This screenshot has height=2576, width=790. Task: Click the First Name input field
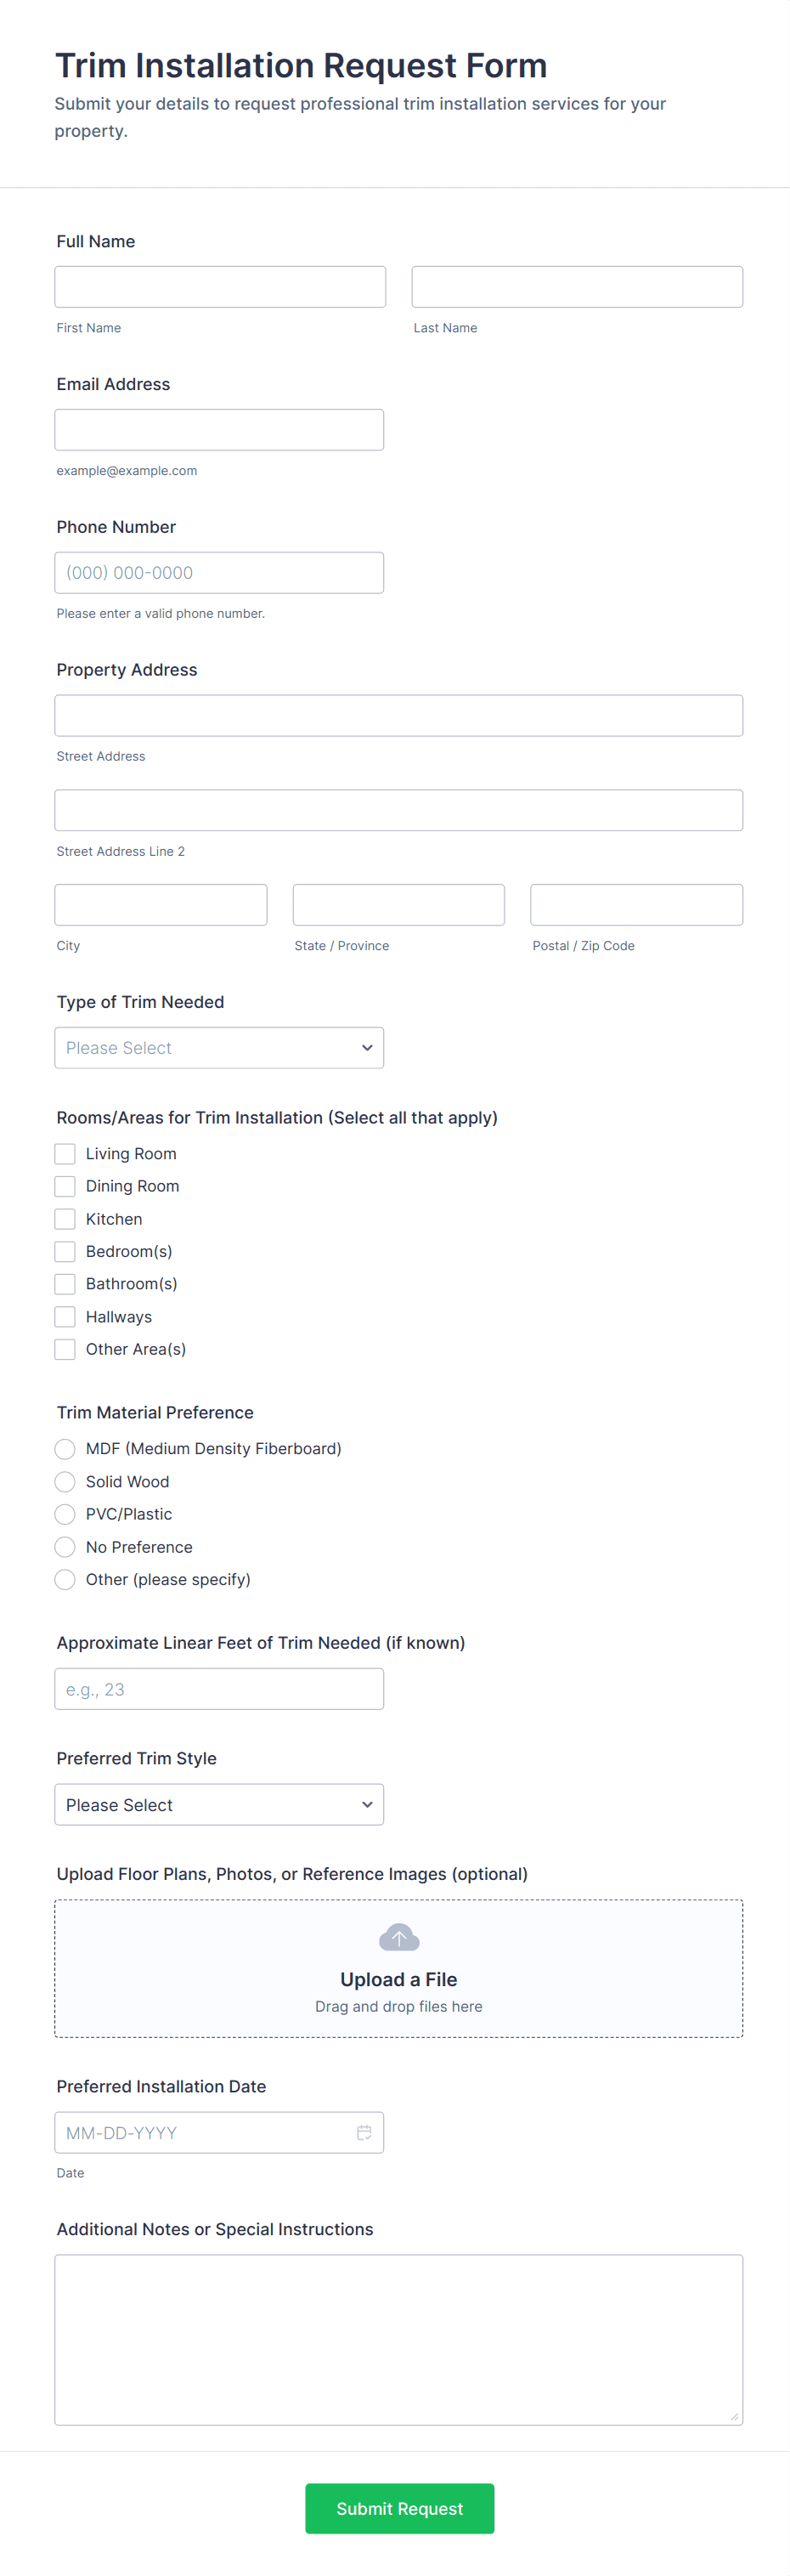pyautogui.click(x=220, y=287)
